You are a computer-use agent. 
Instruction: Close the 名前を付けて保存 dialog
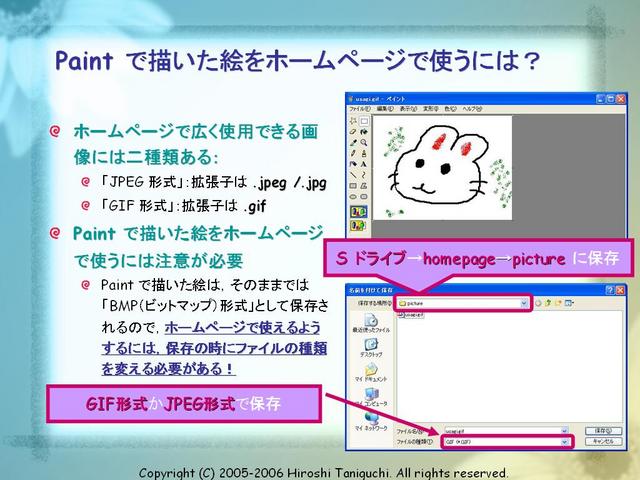click(620, 290)
